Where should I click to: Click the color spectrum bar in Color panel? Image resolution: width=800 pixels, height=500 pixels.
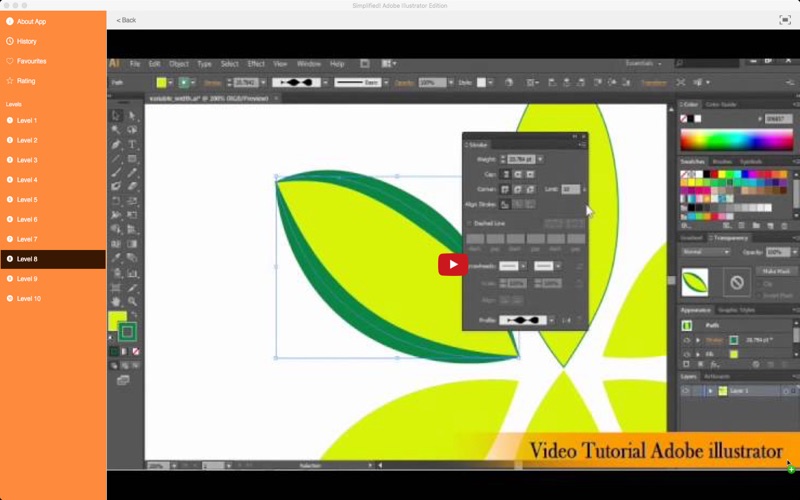click(736, 140)
